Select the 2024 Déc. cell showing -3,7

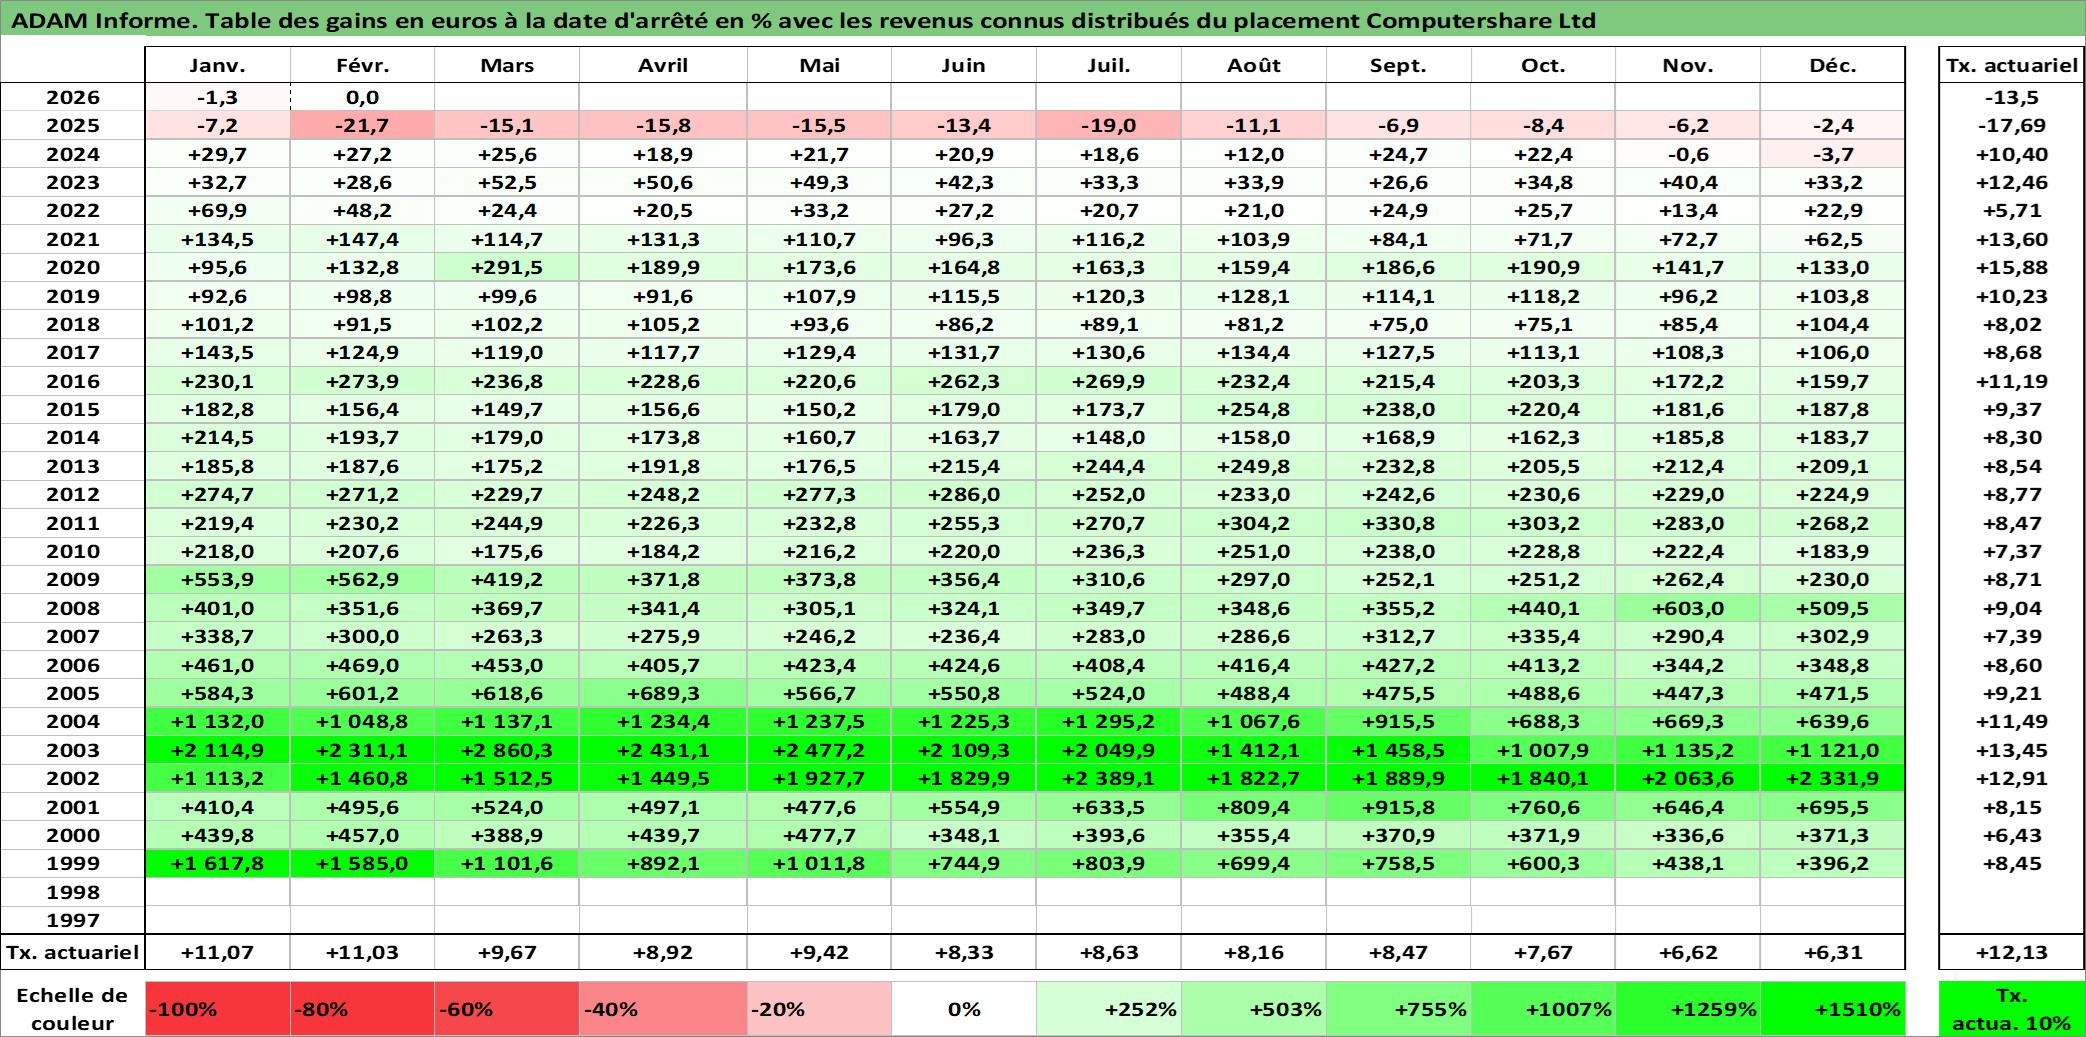(1833, 154)
